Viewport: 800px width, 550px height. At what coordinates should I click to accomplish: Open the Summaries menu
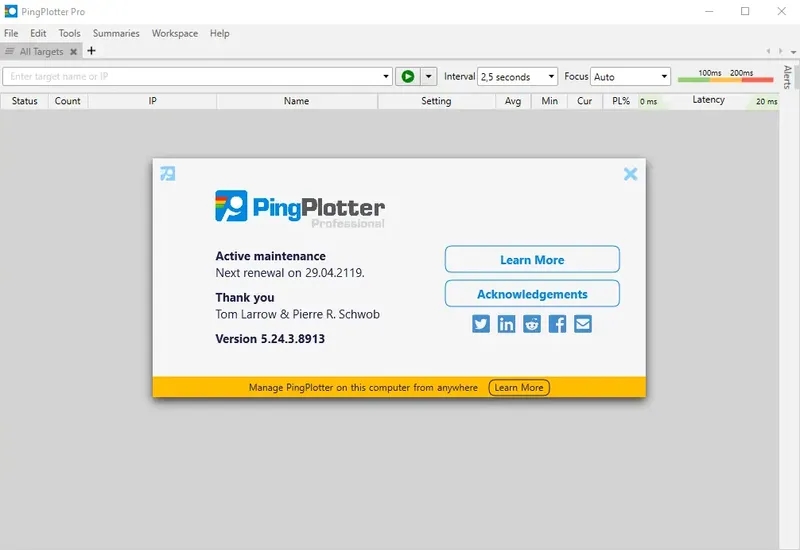click(116, 33)
